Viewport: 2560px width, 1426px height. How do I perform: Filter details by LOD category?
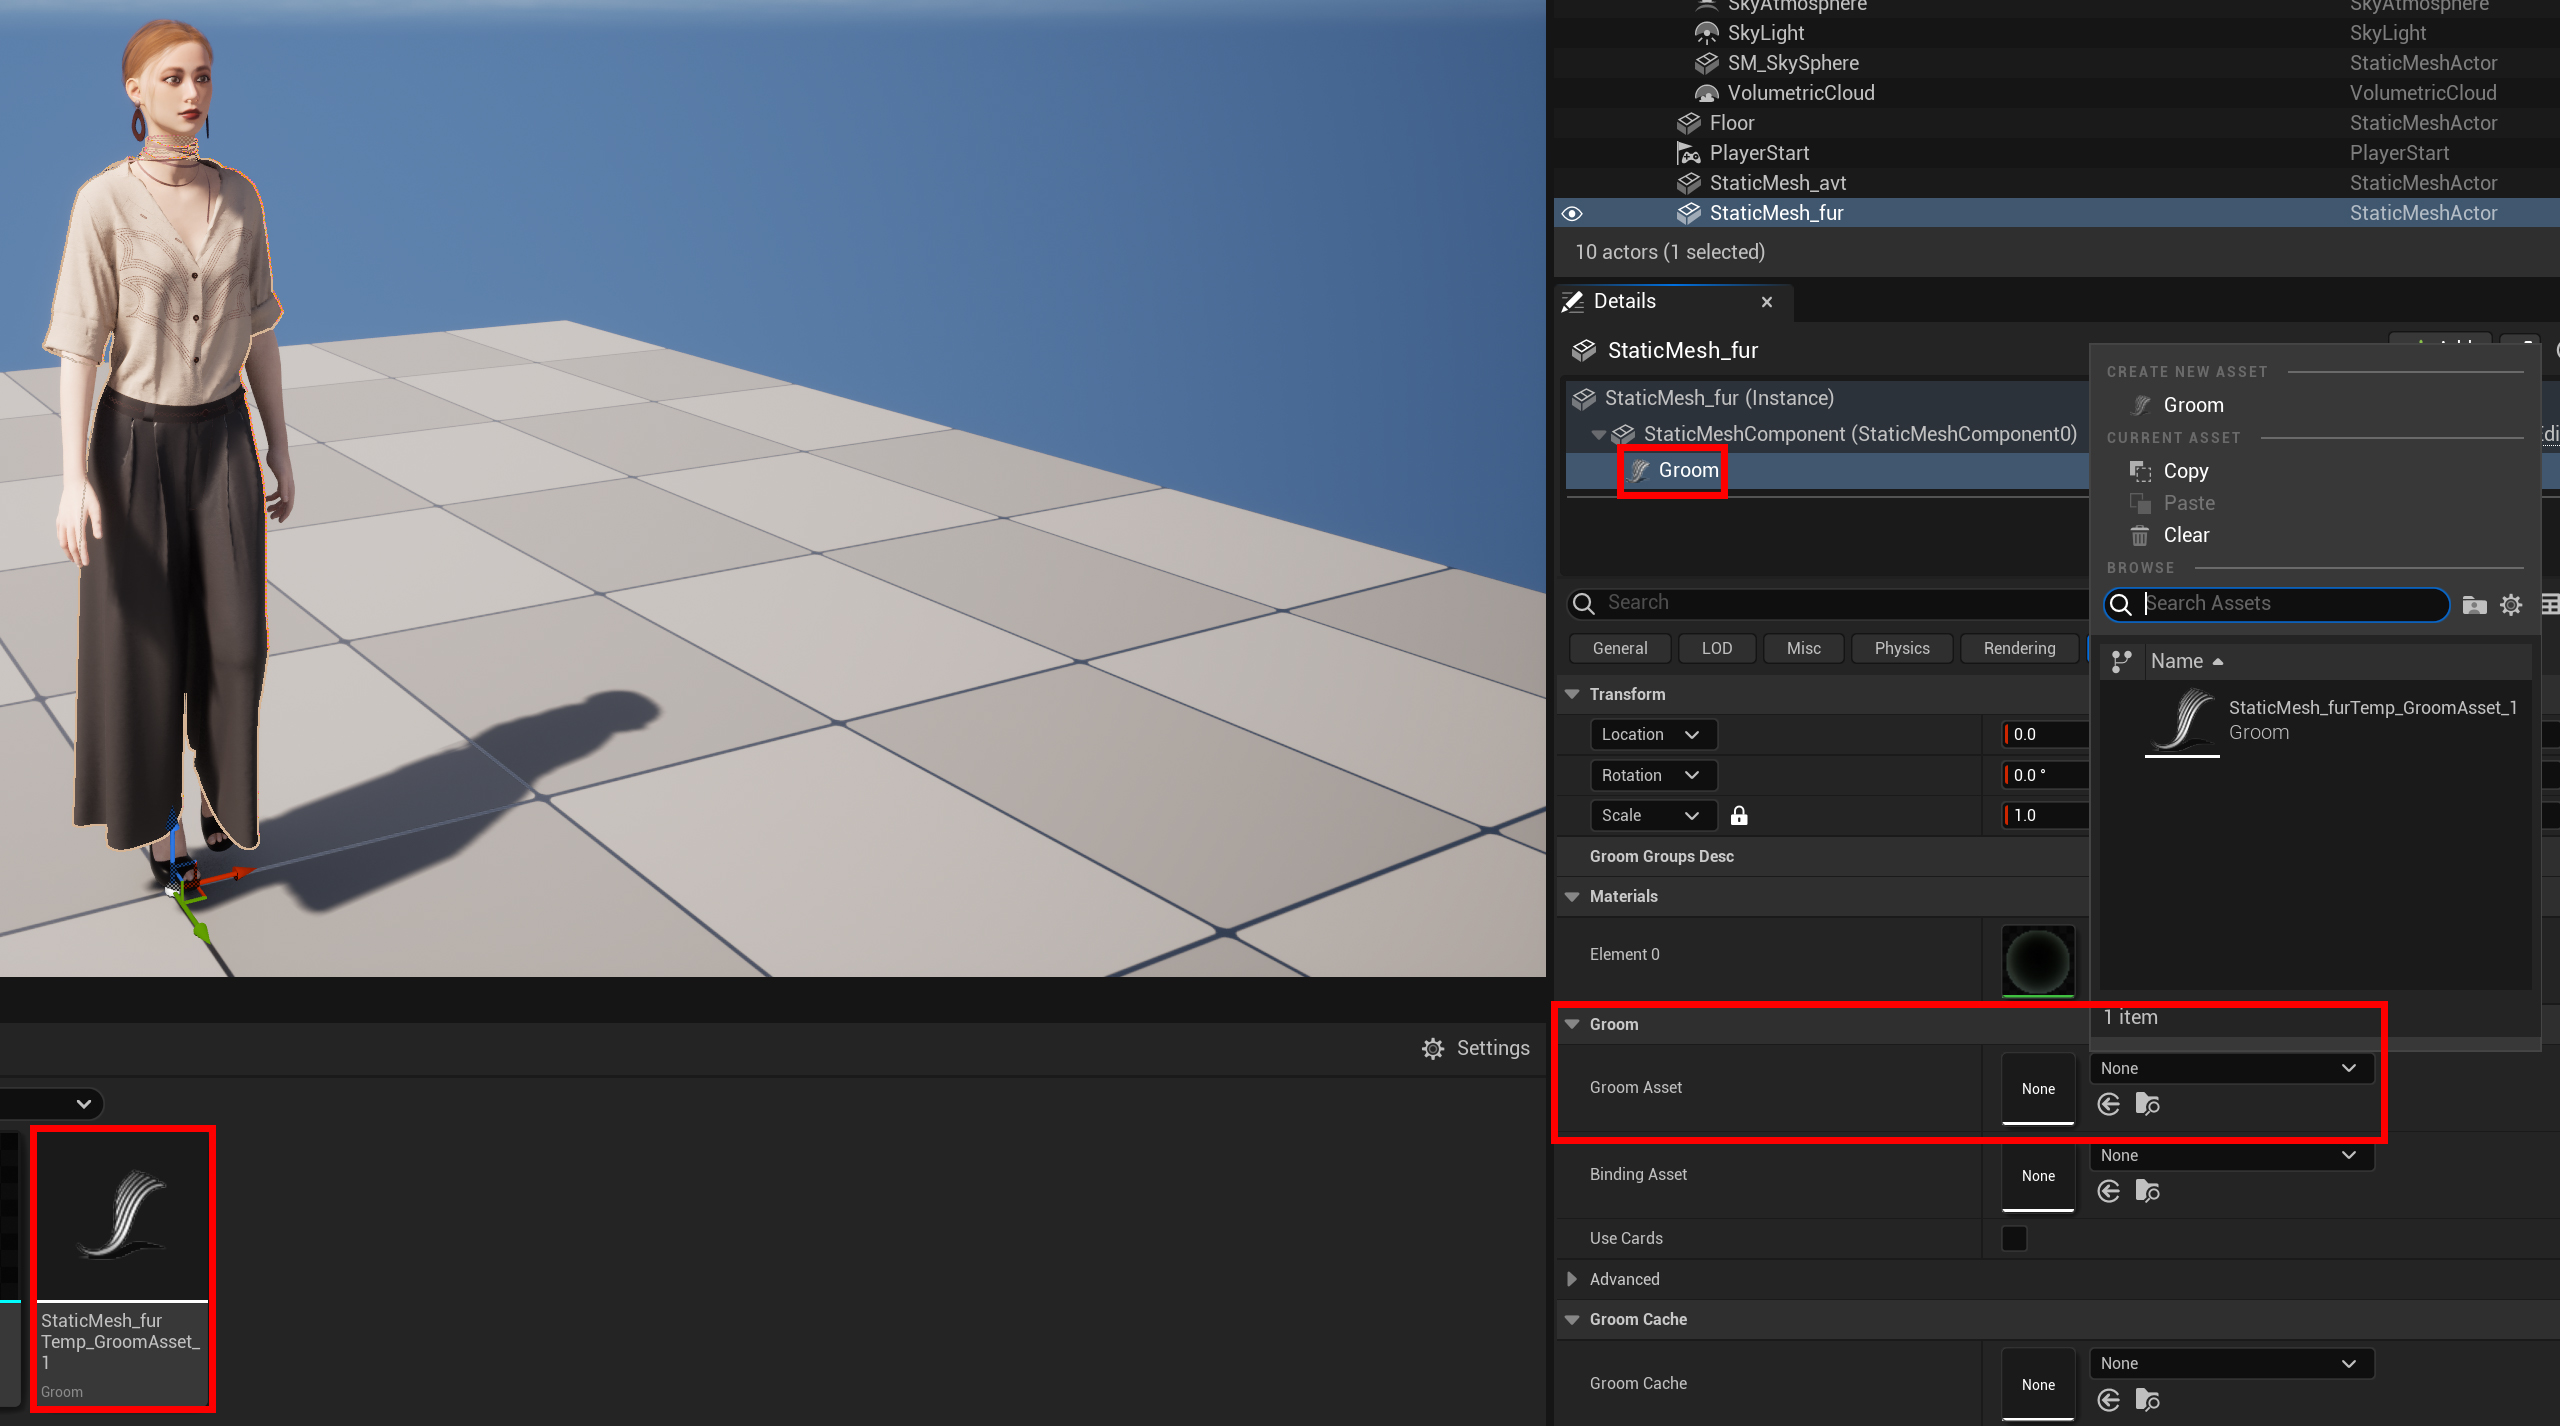1717,648
